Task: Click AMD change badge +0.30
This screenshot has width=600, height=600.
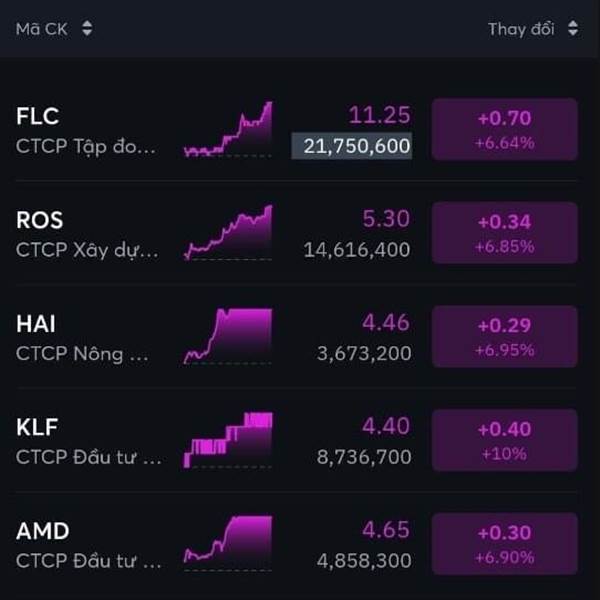Action: point(504,544)
